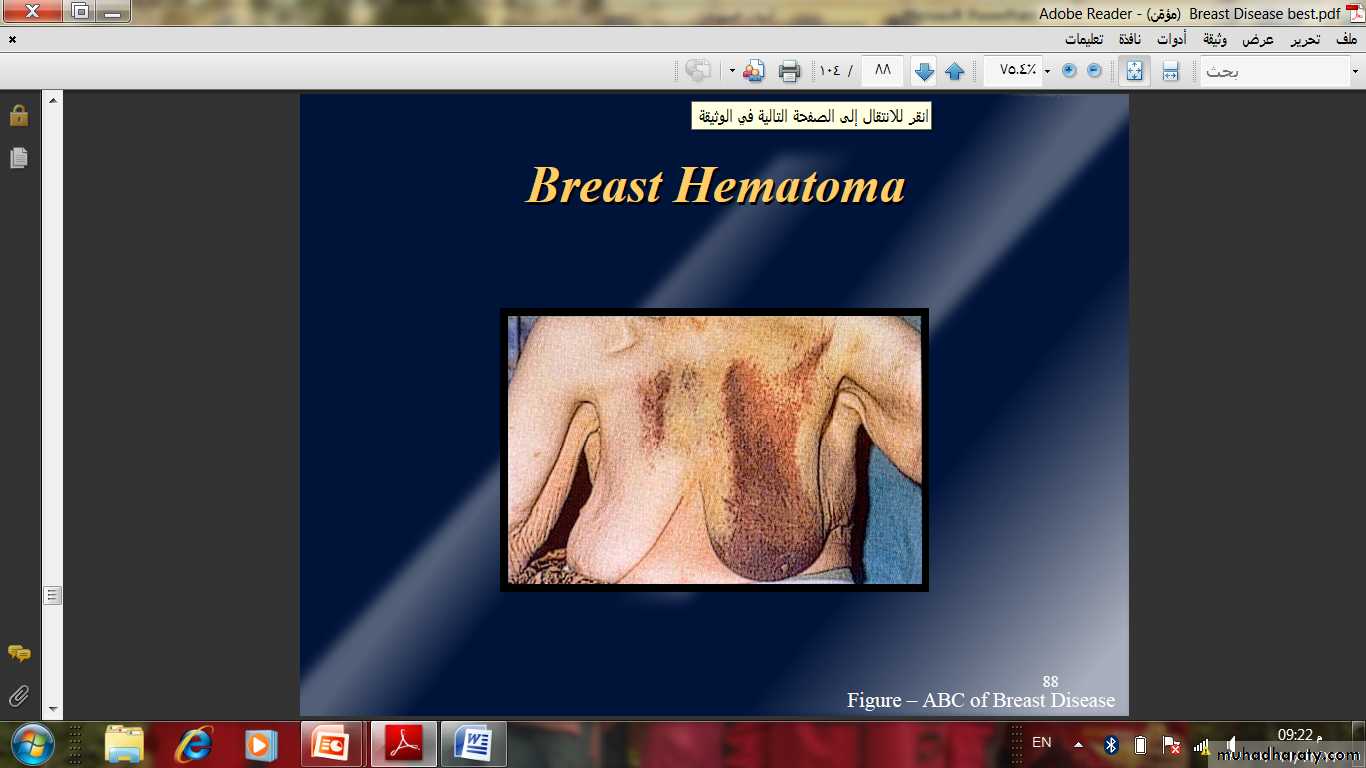Toggle fit whole page view
The image size is (1366, 768).
[x=1135, y=71]
